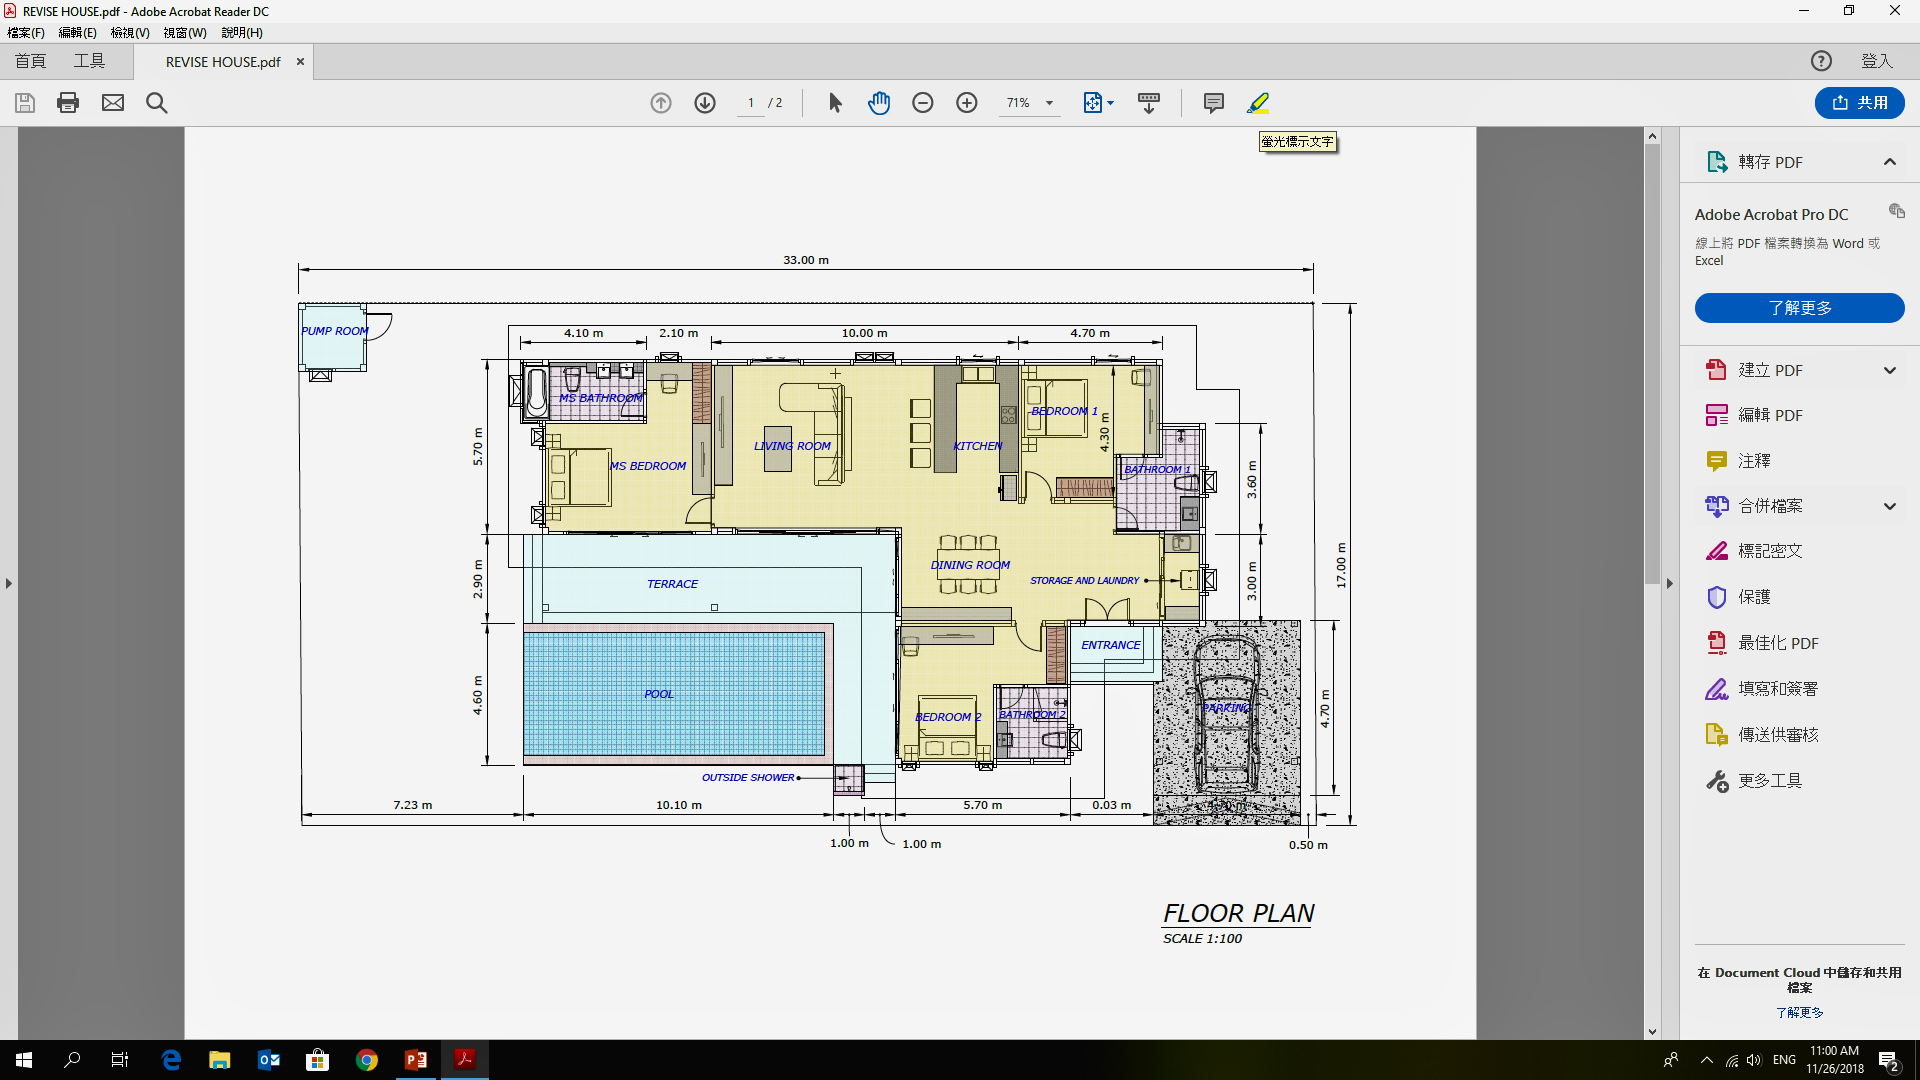Viewport: 1920px width, 1080px height.
Task: Select the Hand pan tool
Action: (x=879, y=103)
